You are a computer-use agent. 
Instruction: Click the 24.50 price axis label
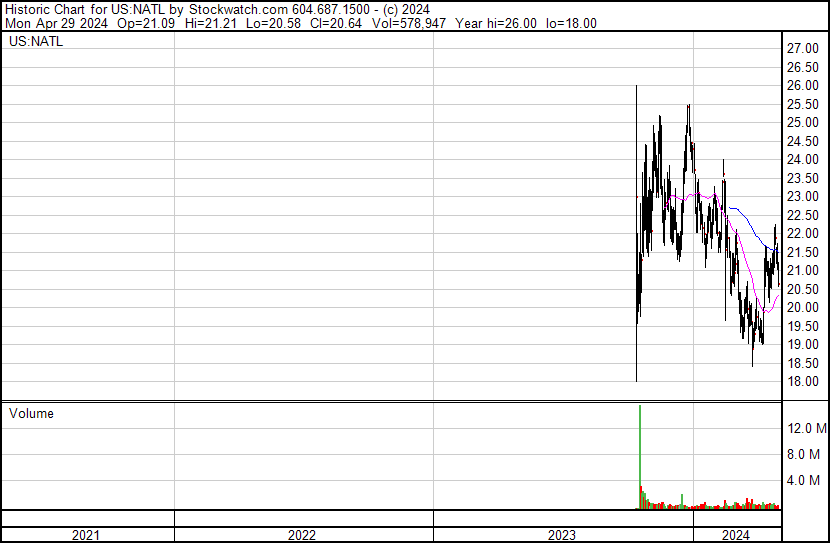tap(802, 141)
